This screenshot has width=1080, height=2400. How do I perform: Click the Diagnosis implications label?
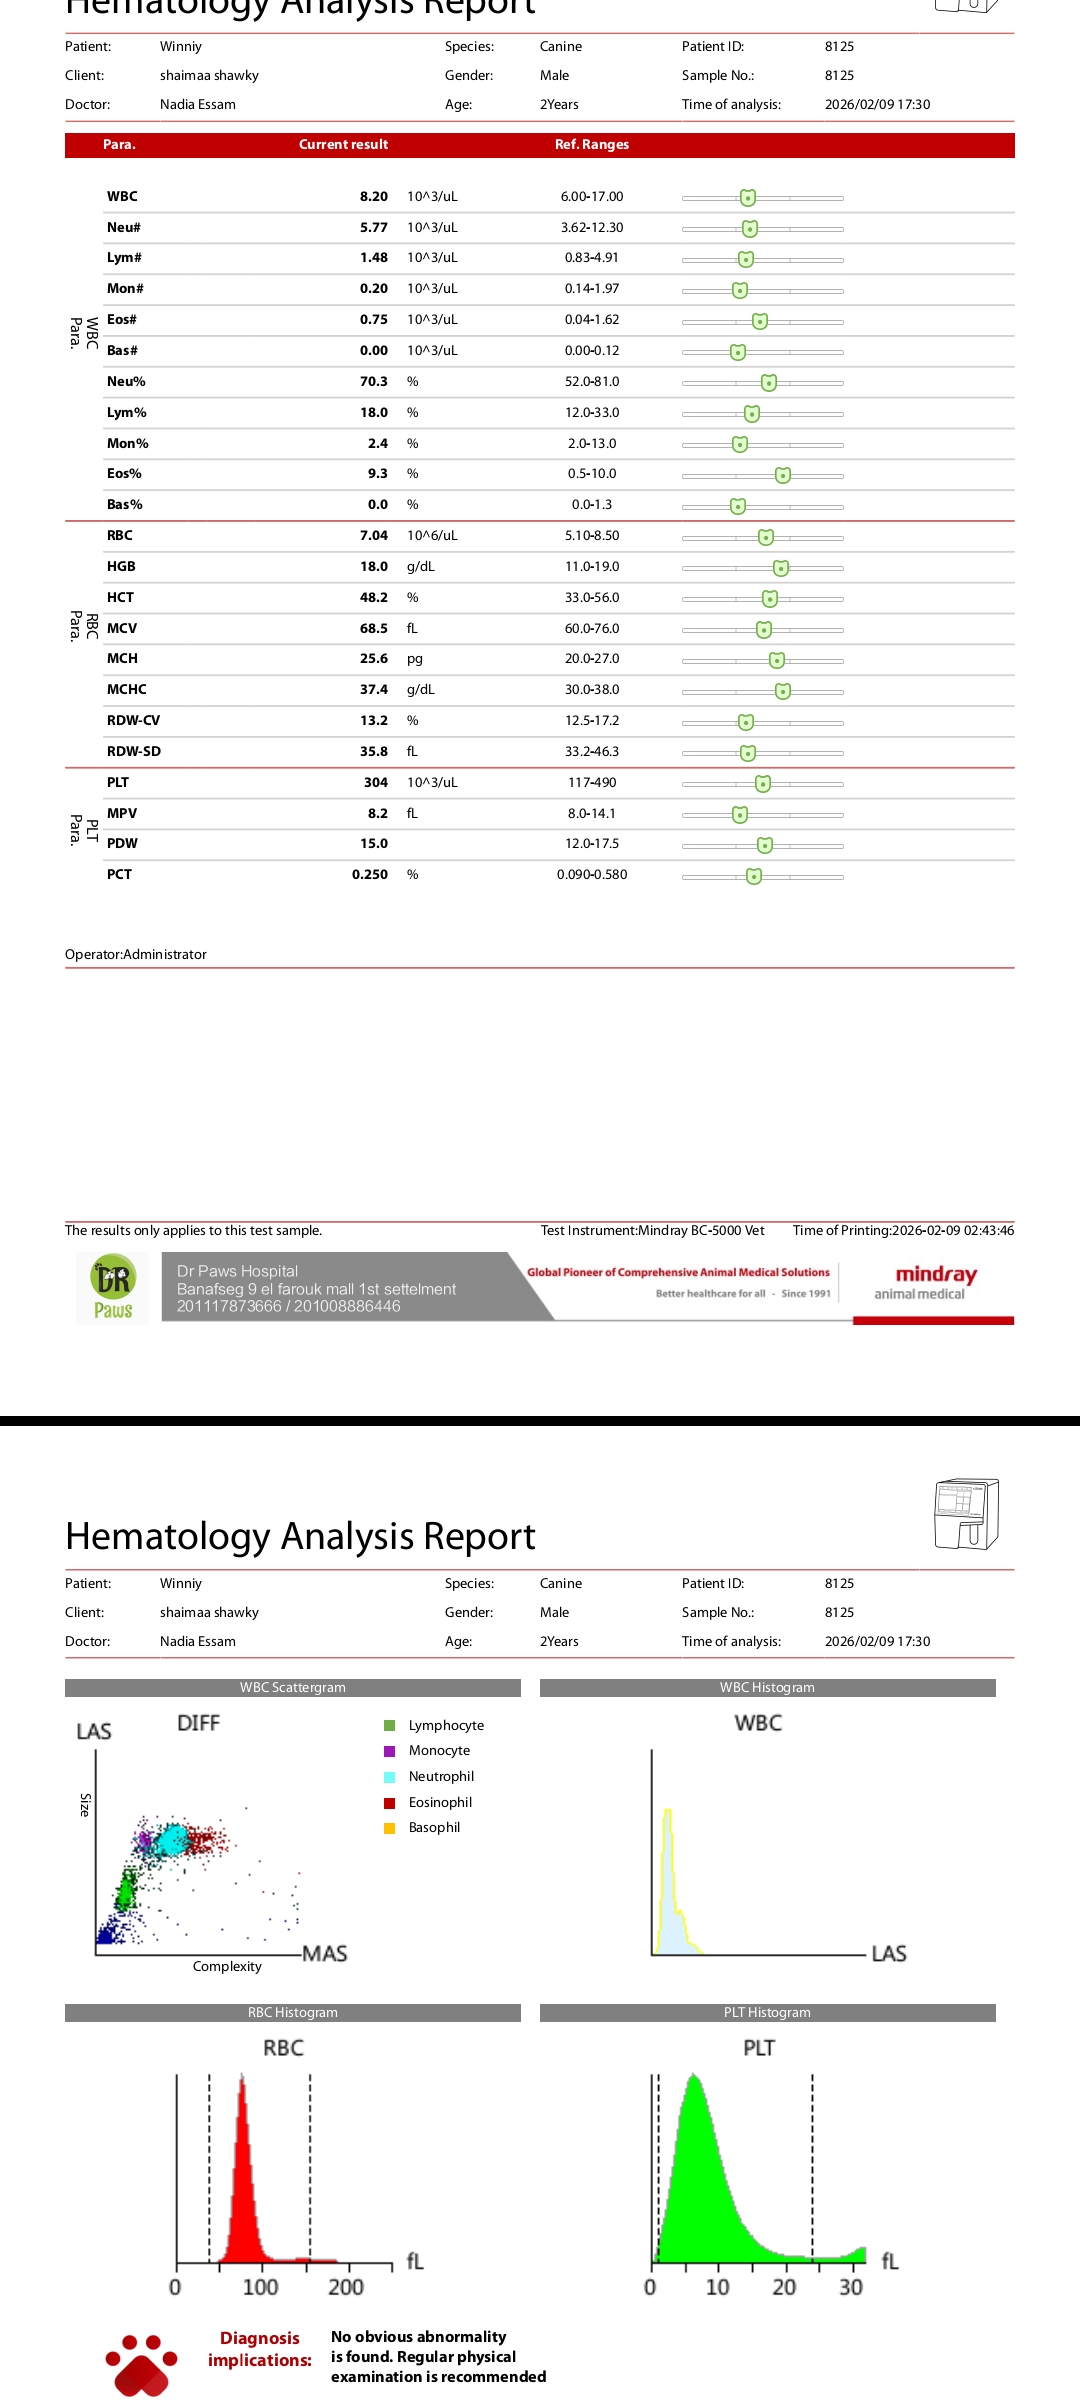[x=260, y=2349]
